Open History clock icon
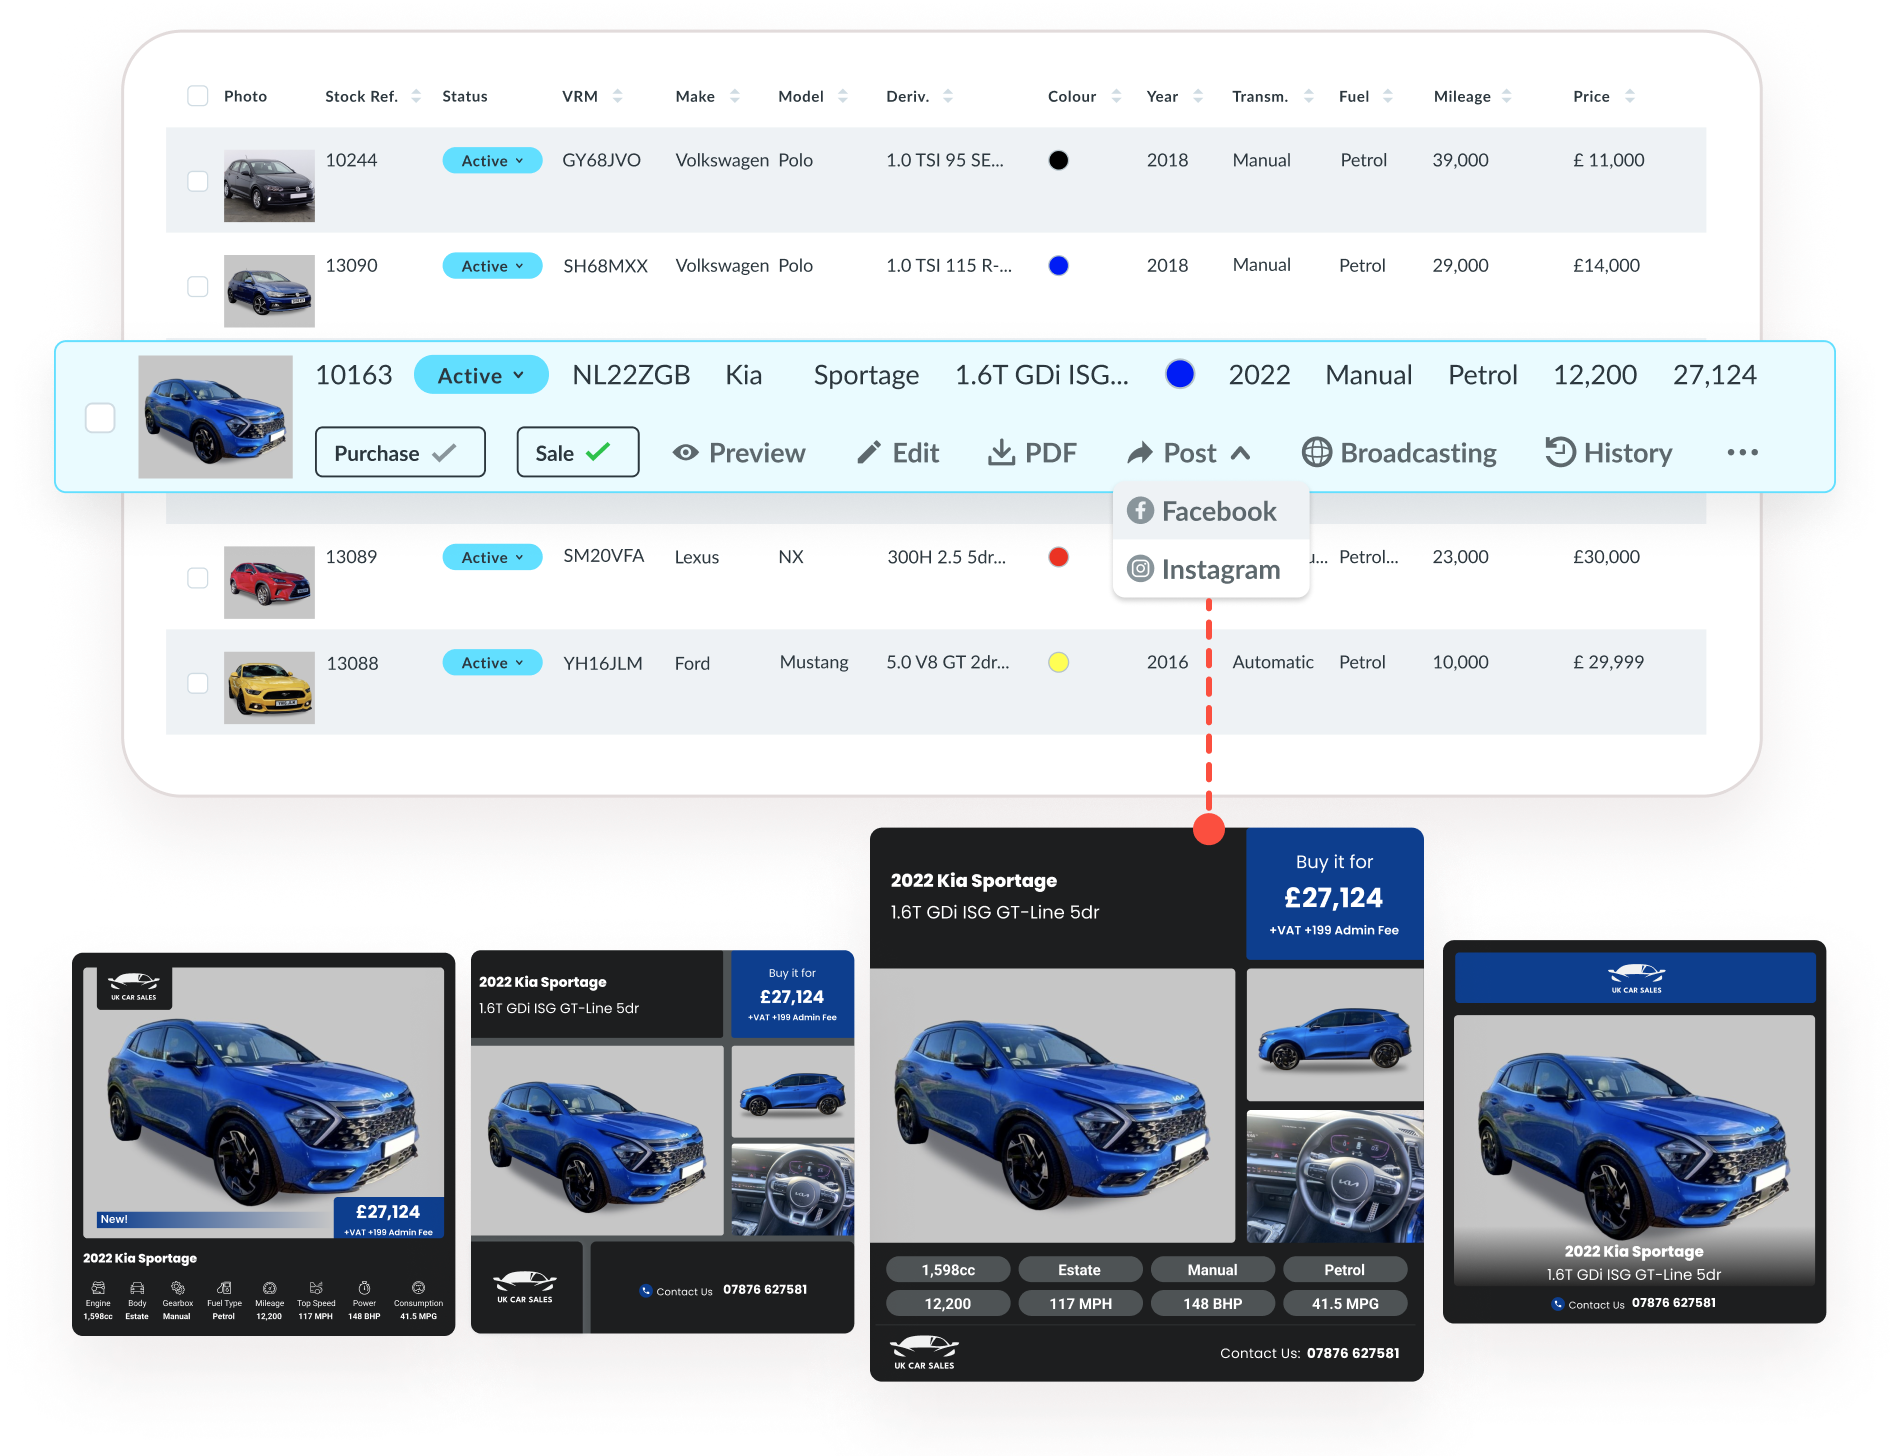 point(1559,453)
